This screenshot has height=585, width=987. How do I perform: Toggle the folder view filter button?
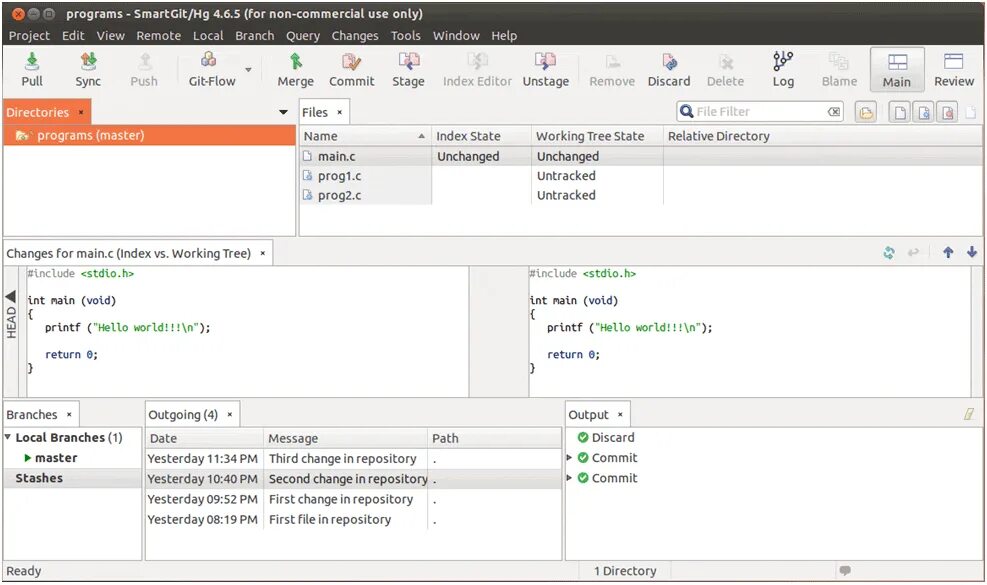tap(866, 113)
